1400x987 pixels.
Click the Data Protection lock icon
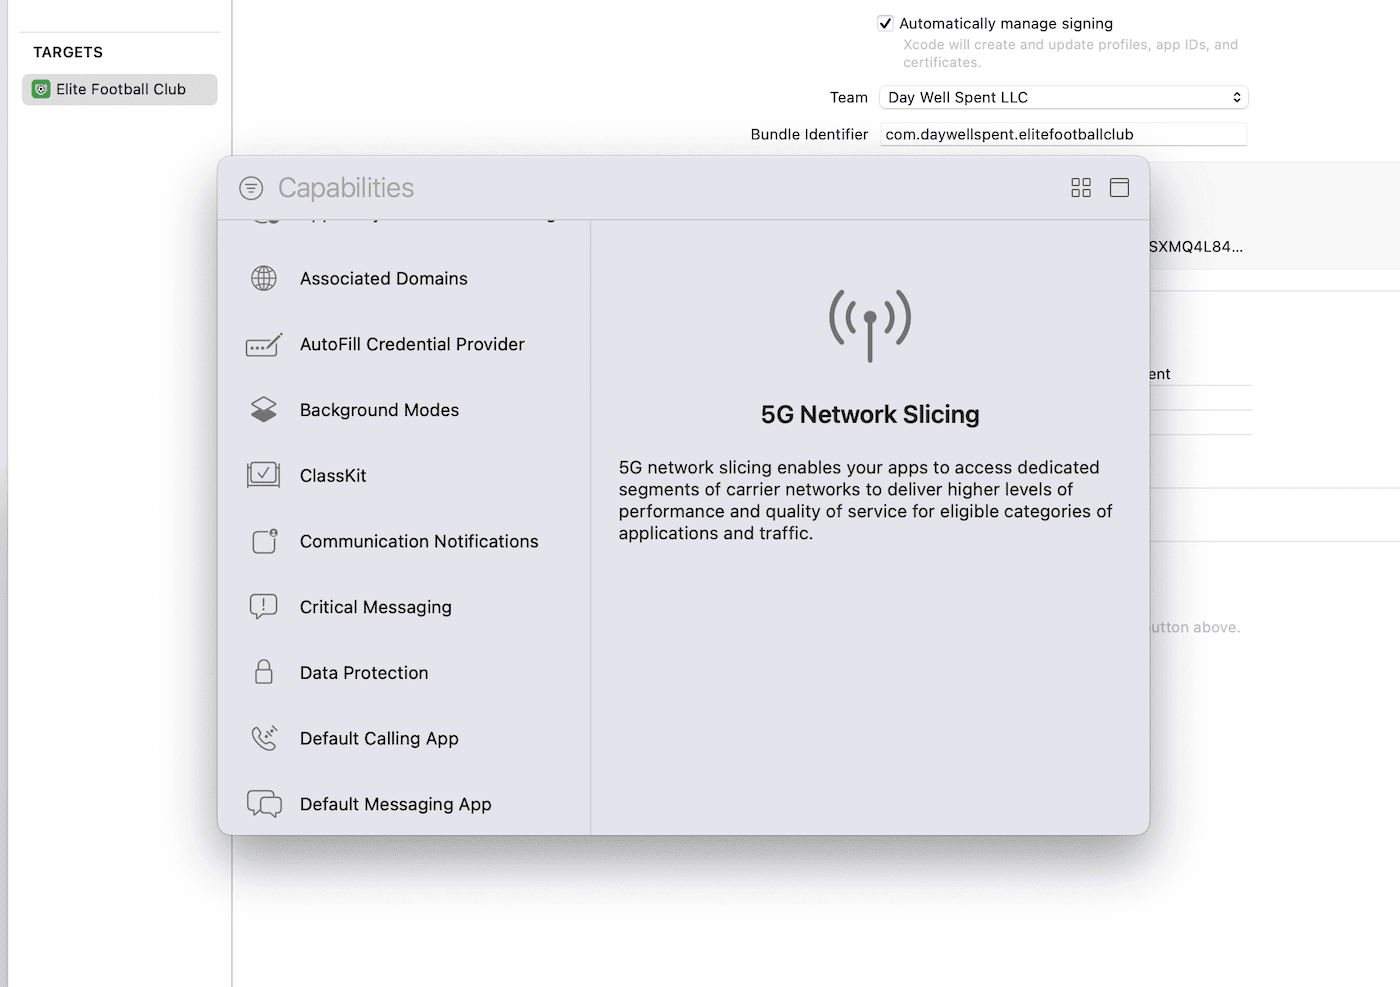(x=264, y=672)
